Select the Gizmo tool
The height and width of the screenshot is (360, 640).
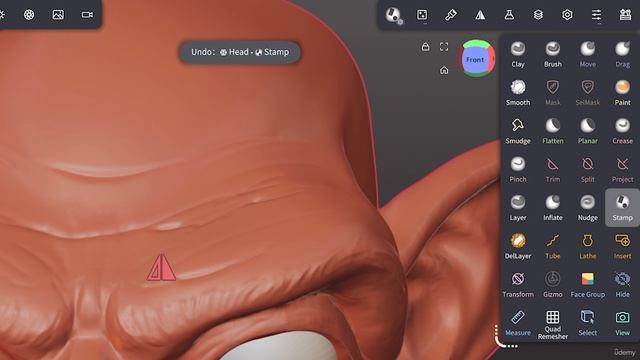553,284
